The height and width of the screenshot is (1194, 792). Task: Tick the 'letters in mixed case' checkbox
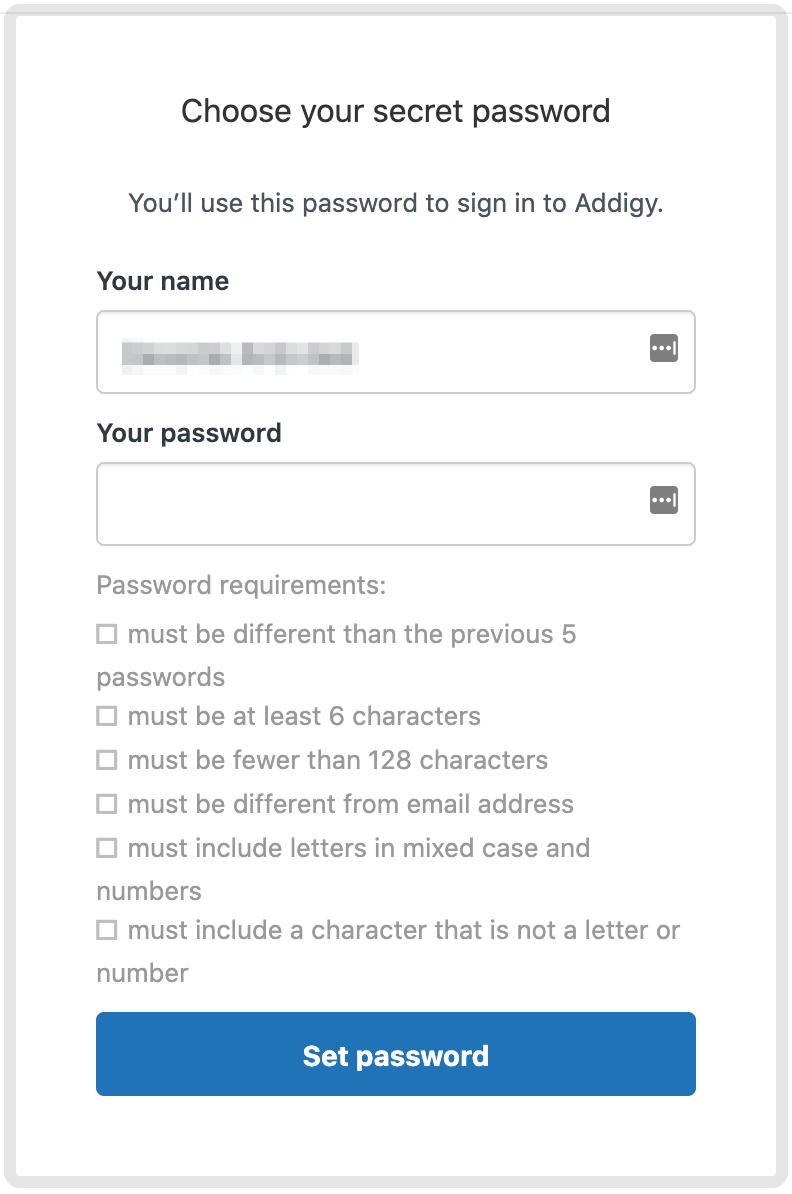tap(107, 848)
